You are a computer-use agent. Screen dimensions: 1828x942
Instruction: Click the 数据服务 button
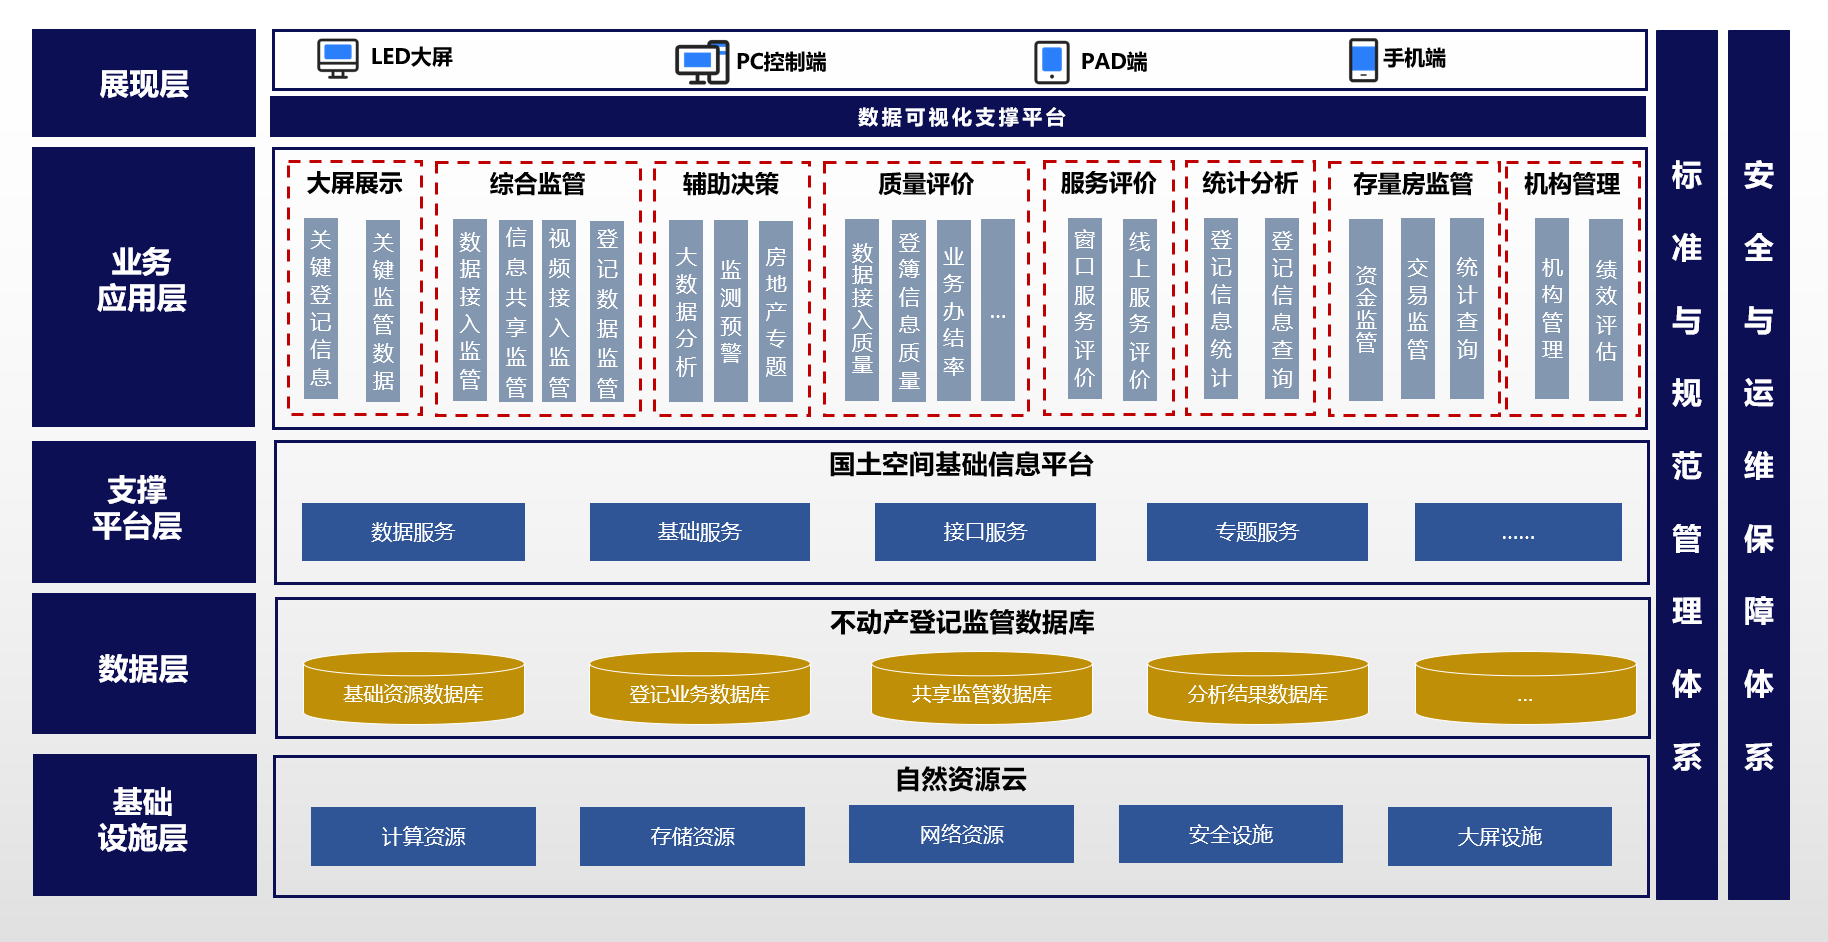point(413,532)
